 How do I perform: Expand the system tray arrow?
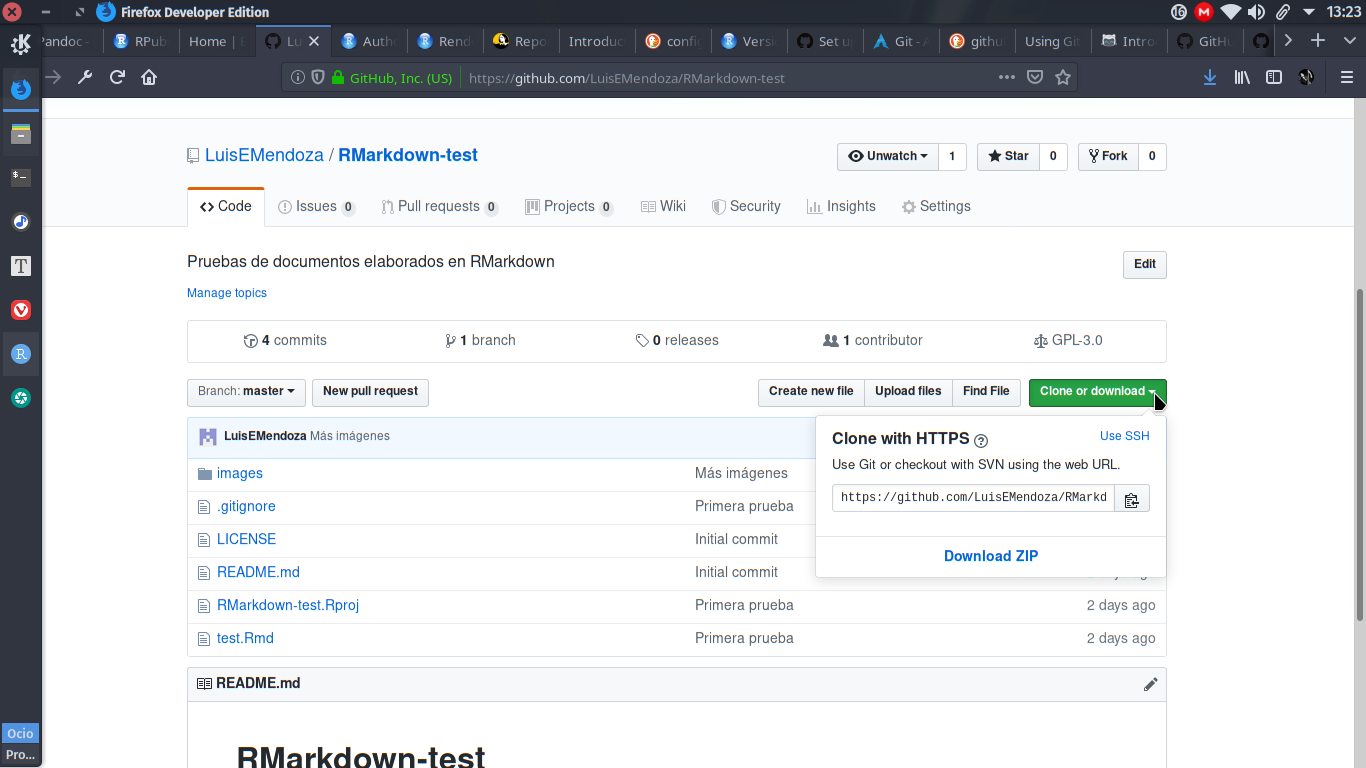[x=1308, y=12]
